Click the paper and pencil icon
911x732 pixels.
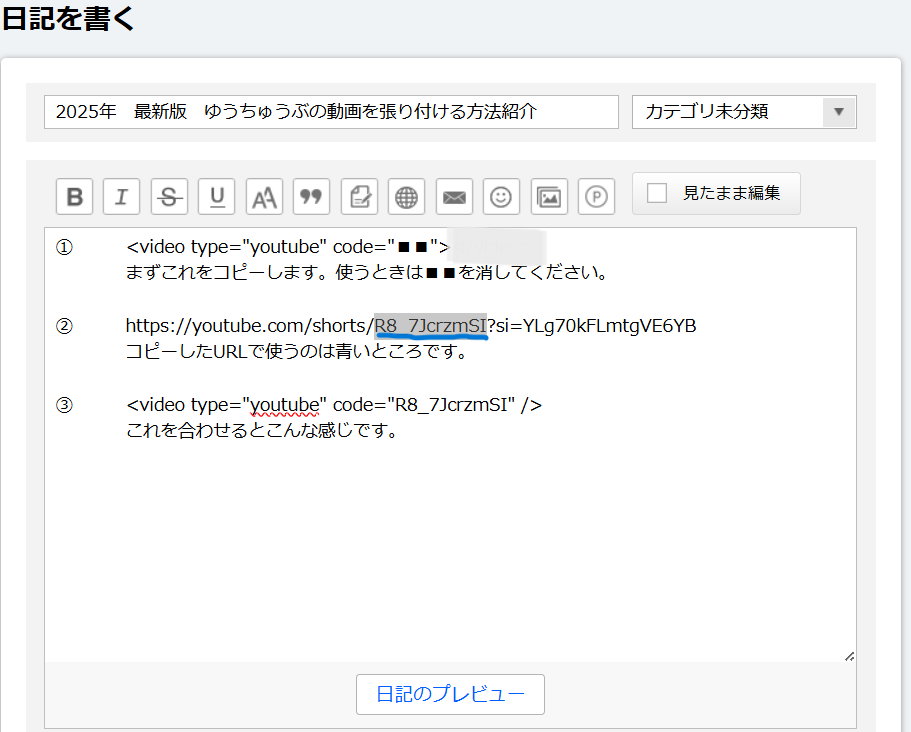click(359, 196)
